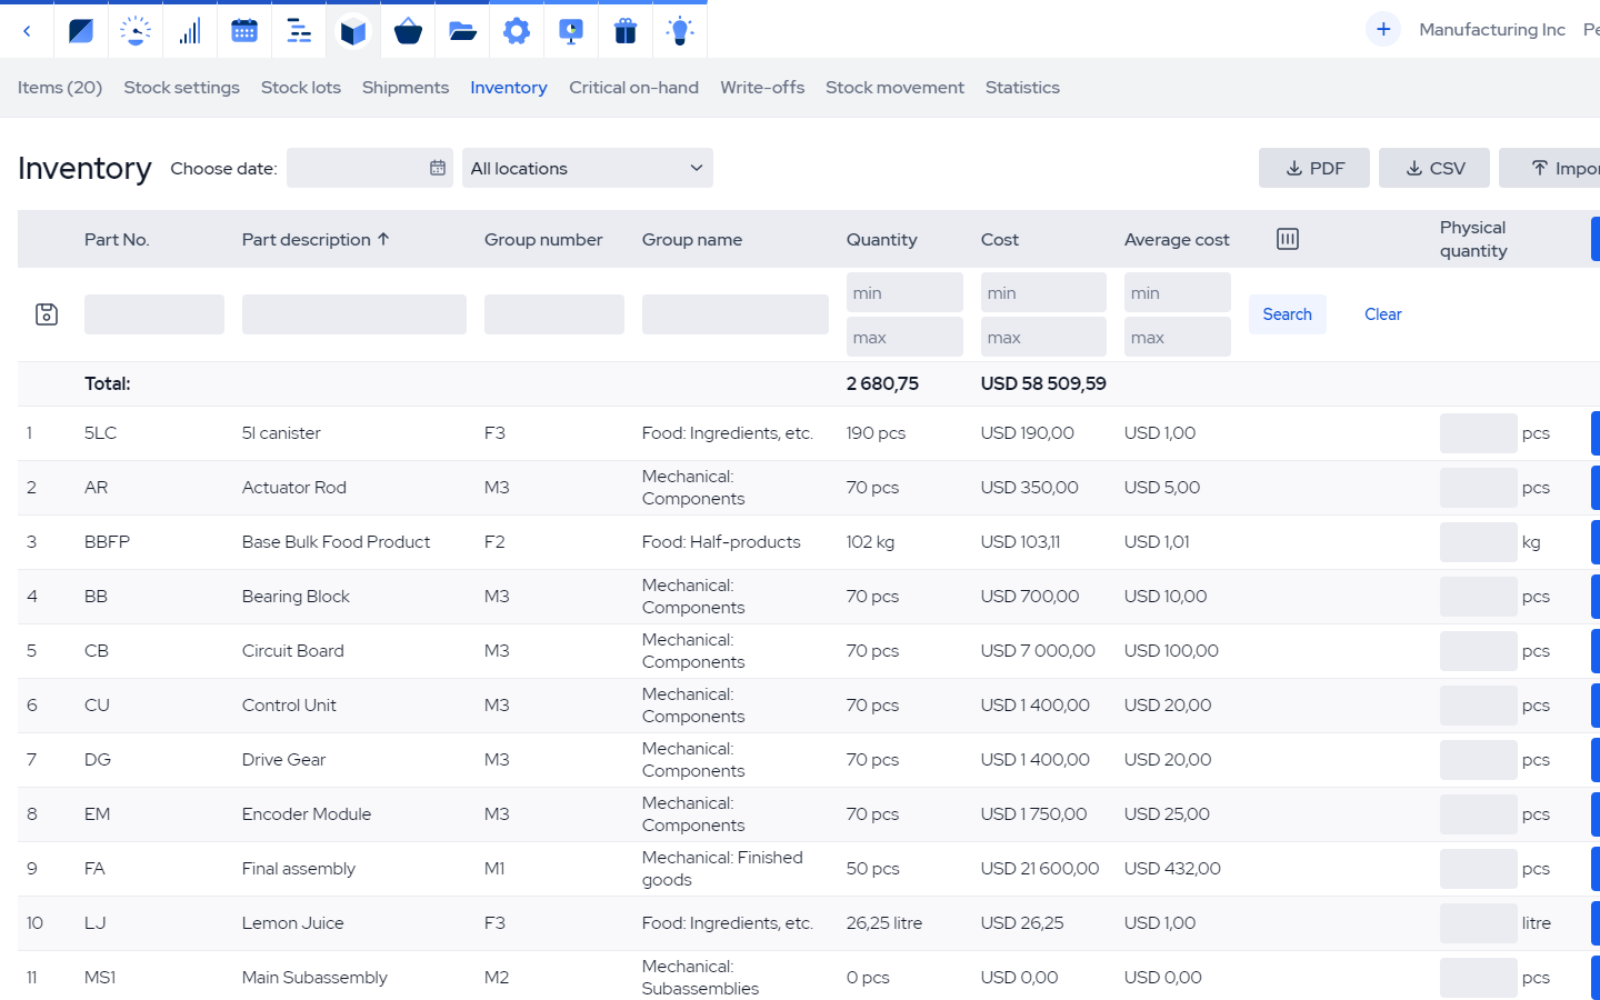Open the Choose date calendar picker

437,168
